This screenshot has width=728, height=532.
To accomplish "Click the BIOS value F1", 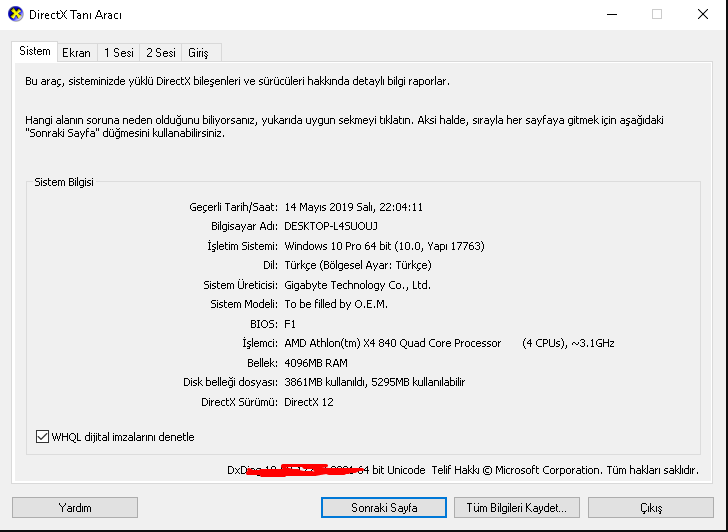I will tap(290, 324).
